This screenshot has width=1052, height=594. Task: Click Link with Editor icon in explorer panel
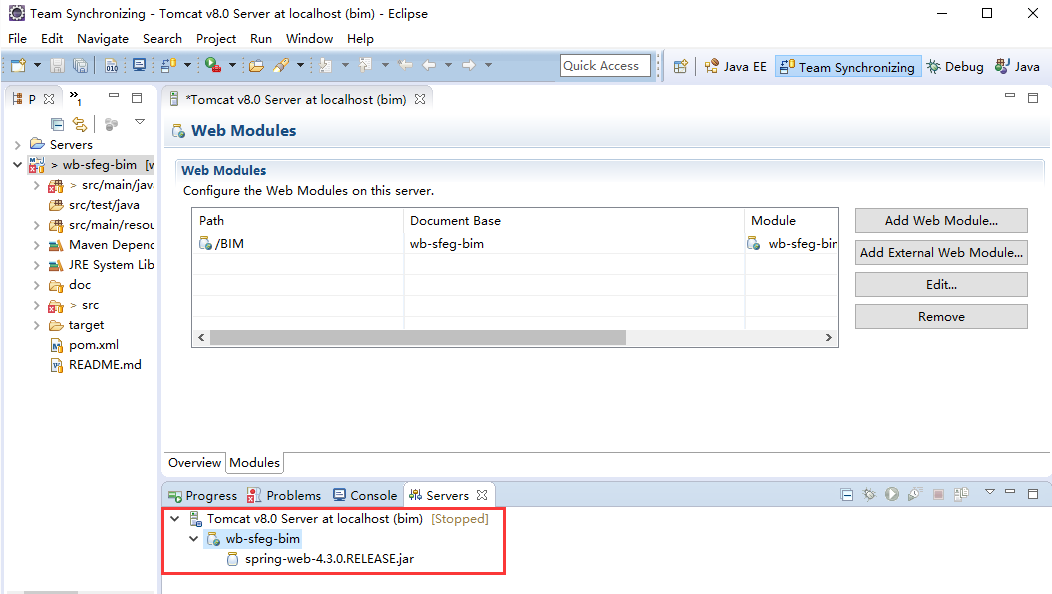(79, 124)
